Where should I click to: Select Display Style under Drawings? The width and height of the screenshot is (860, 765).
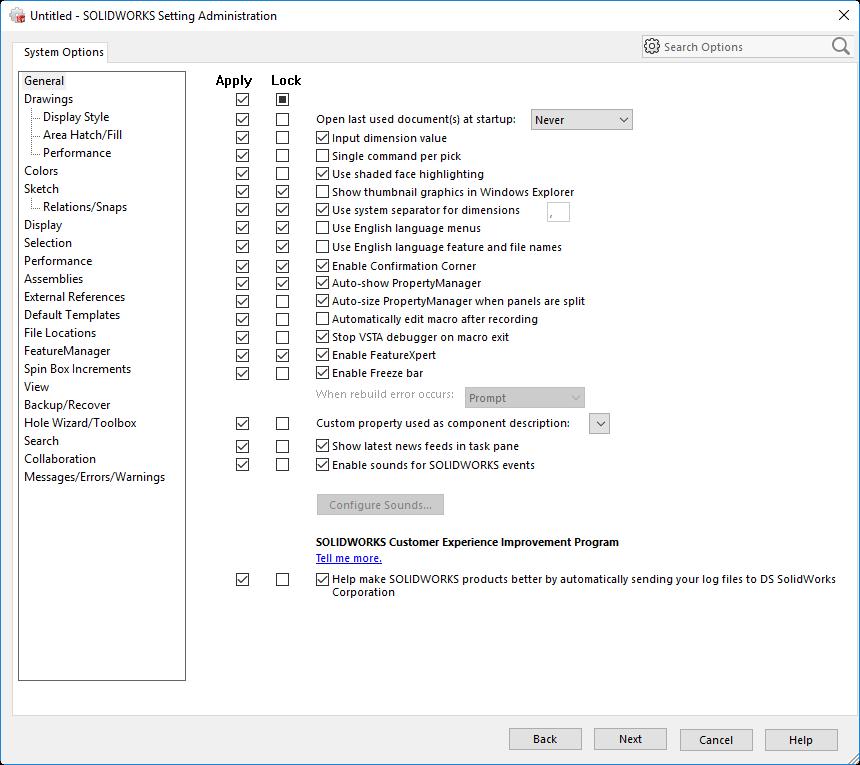point(76,117)
